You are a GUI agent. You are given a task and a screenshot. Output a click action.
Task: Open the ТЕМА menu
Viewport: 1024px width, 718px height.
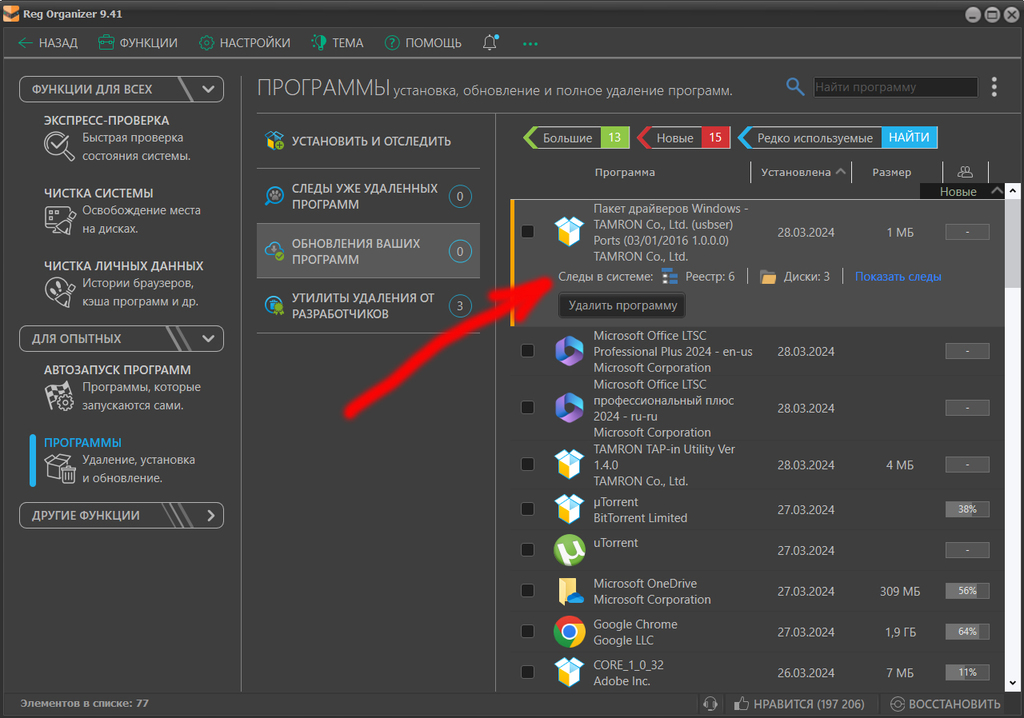[x=337, y=43]
